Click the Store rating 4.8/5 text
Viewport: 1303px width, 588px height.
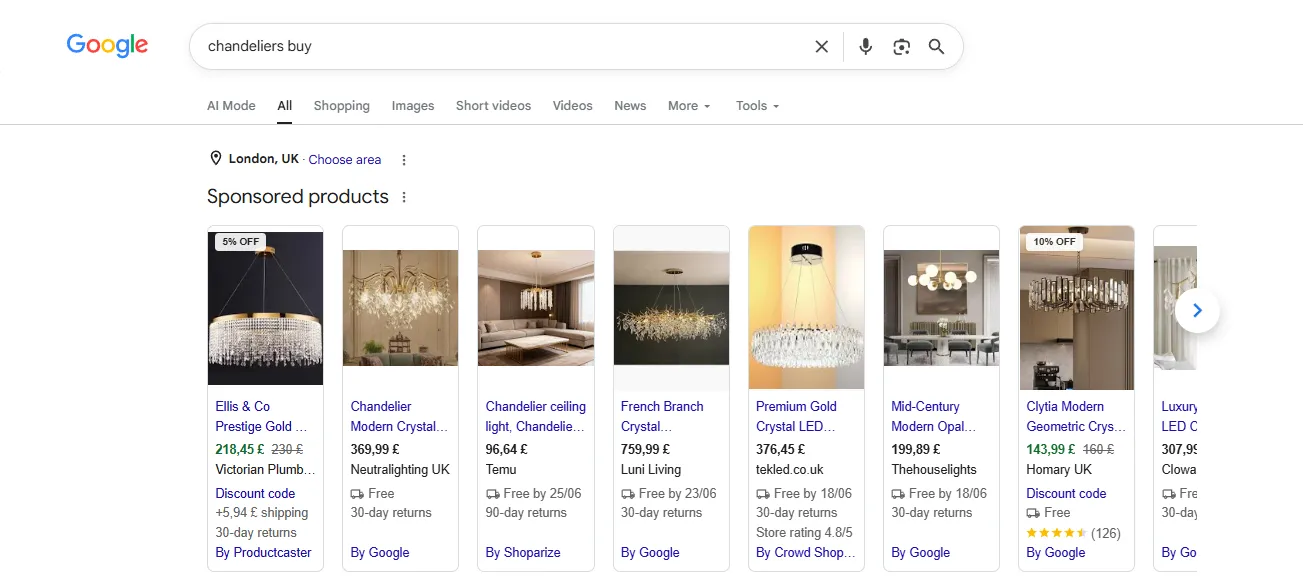coord(804,532)
